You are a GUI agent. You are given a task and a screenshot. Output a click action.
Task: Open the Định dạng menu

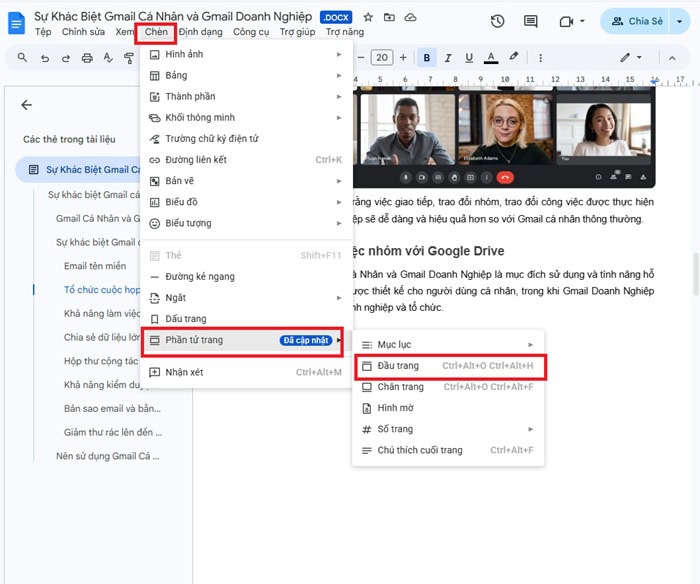pyautogui.click(x=200, y=32)
